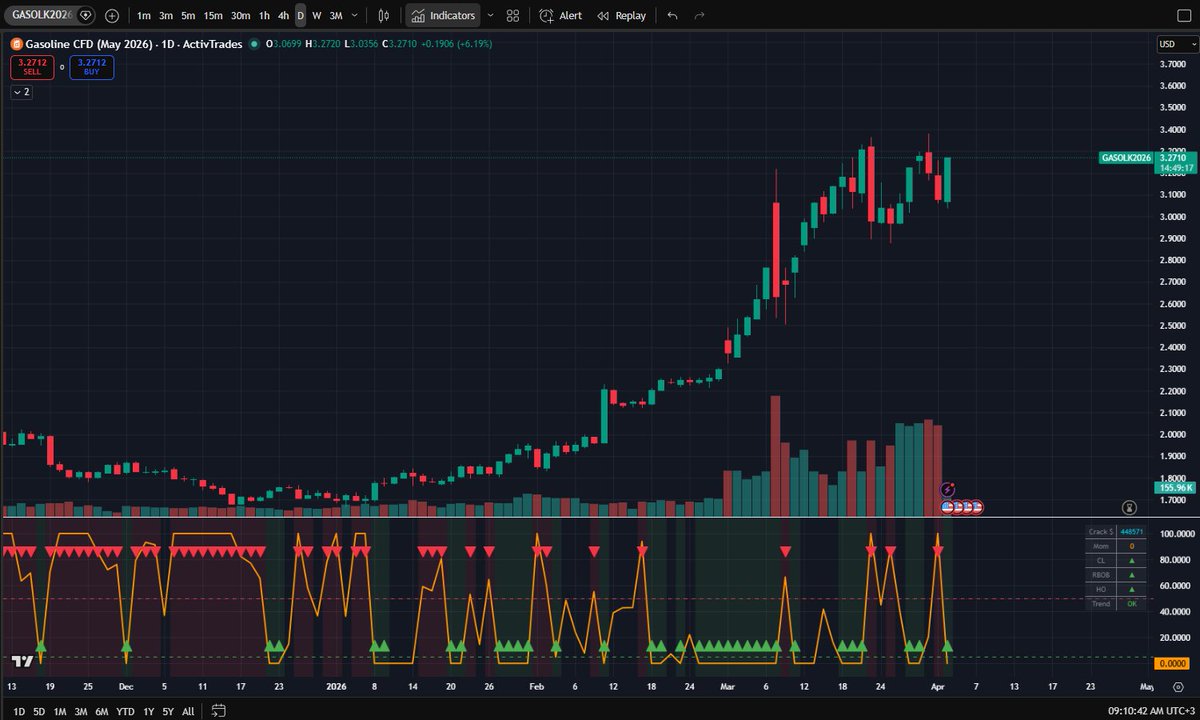Set date range to YTD

125,711
